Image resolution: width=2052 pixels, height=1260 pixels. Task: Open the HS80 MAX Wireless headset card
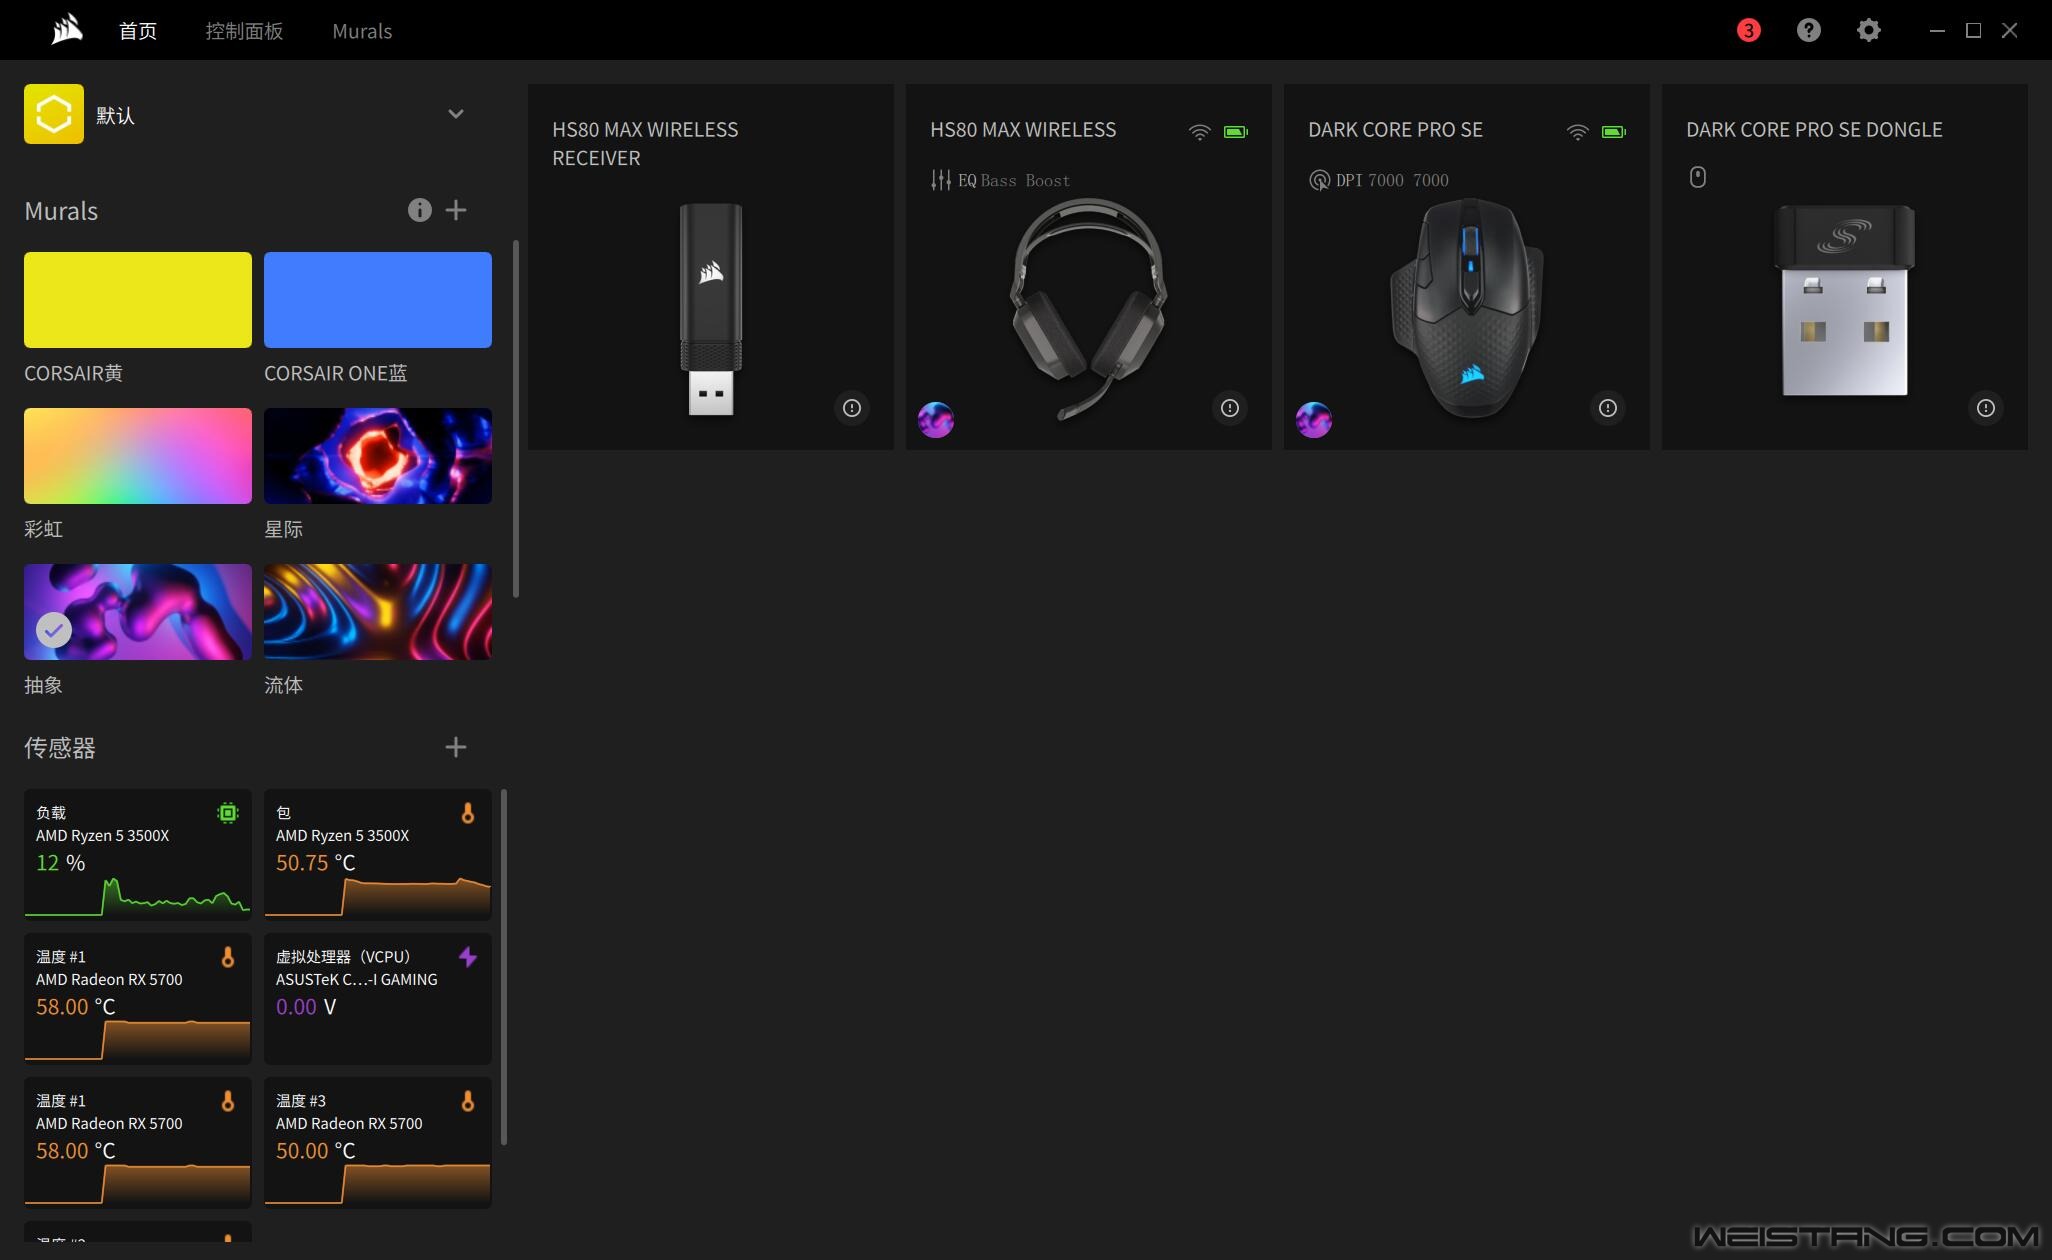1089,267
